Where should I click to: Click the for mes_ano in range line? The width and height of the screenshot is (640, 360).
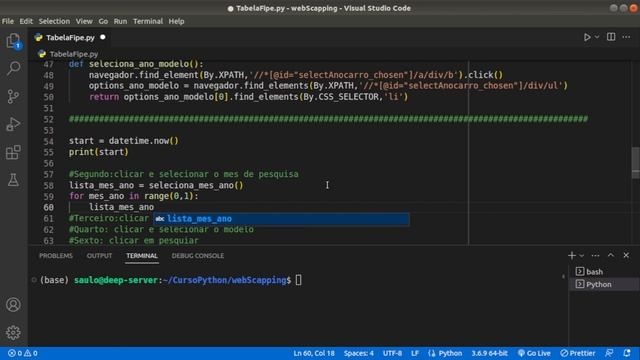(133, 196)
